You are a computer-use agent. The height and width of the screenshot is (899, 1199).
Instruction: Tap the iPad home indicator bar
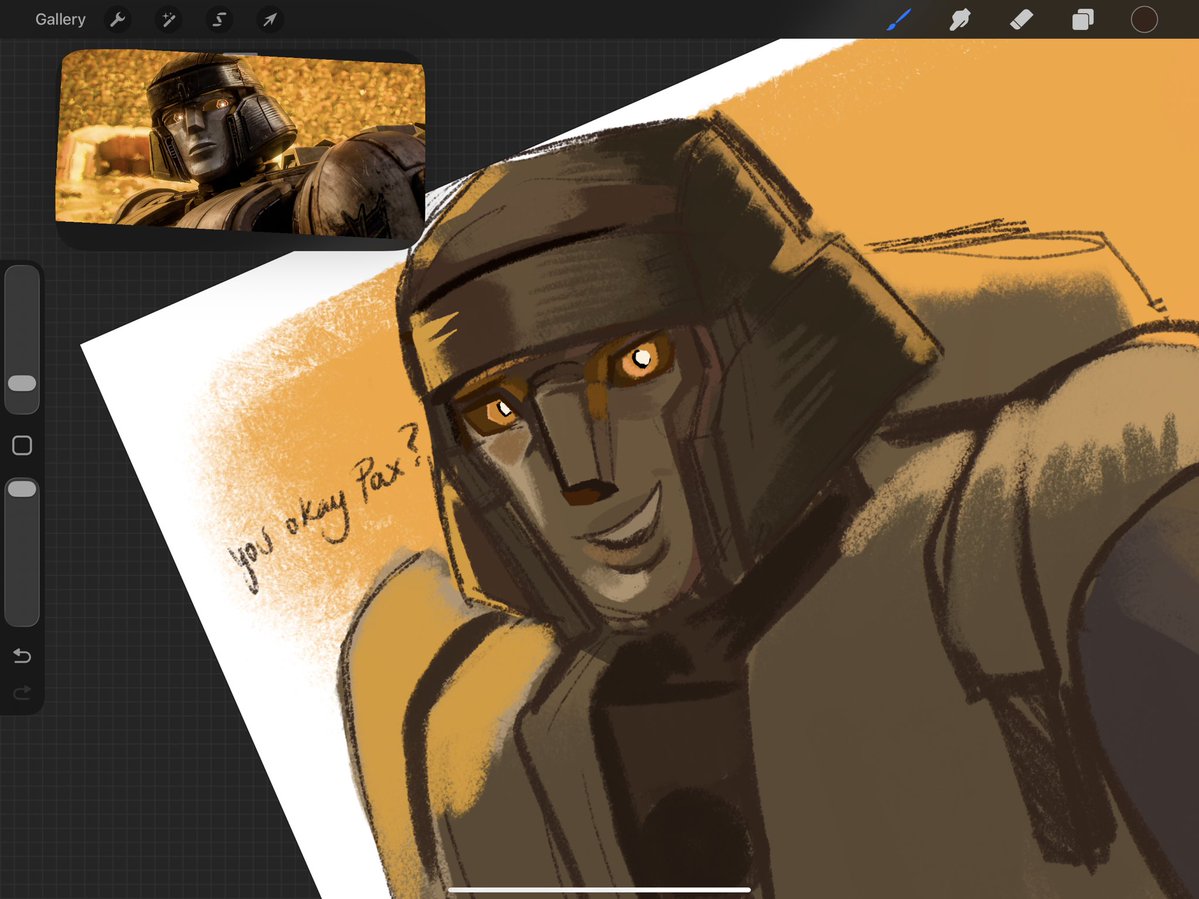(600, 890)
